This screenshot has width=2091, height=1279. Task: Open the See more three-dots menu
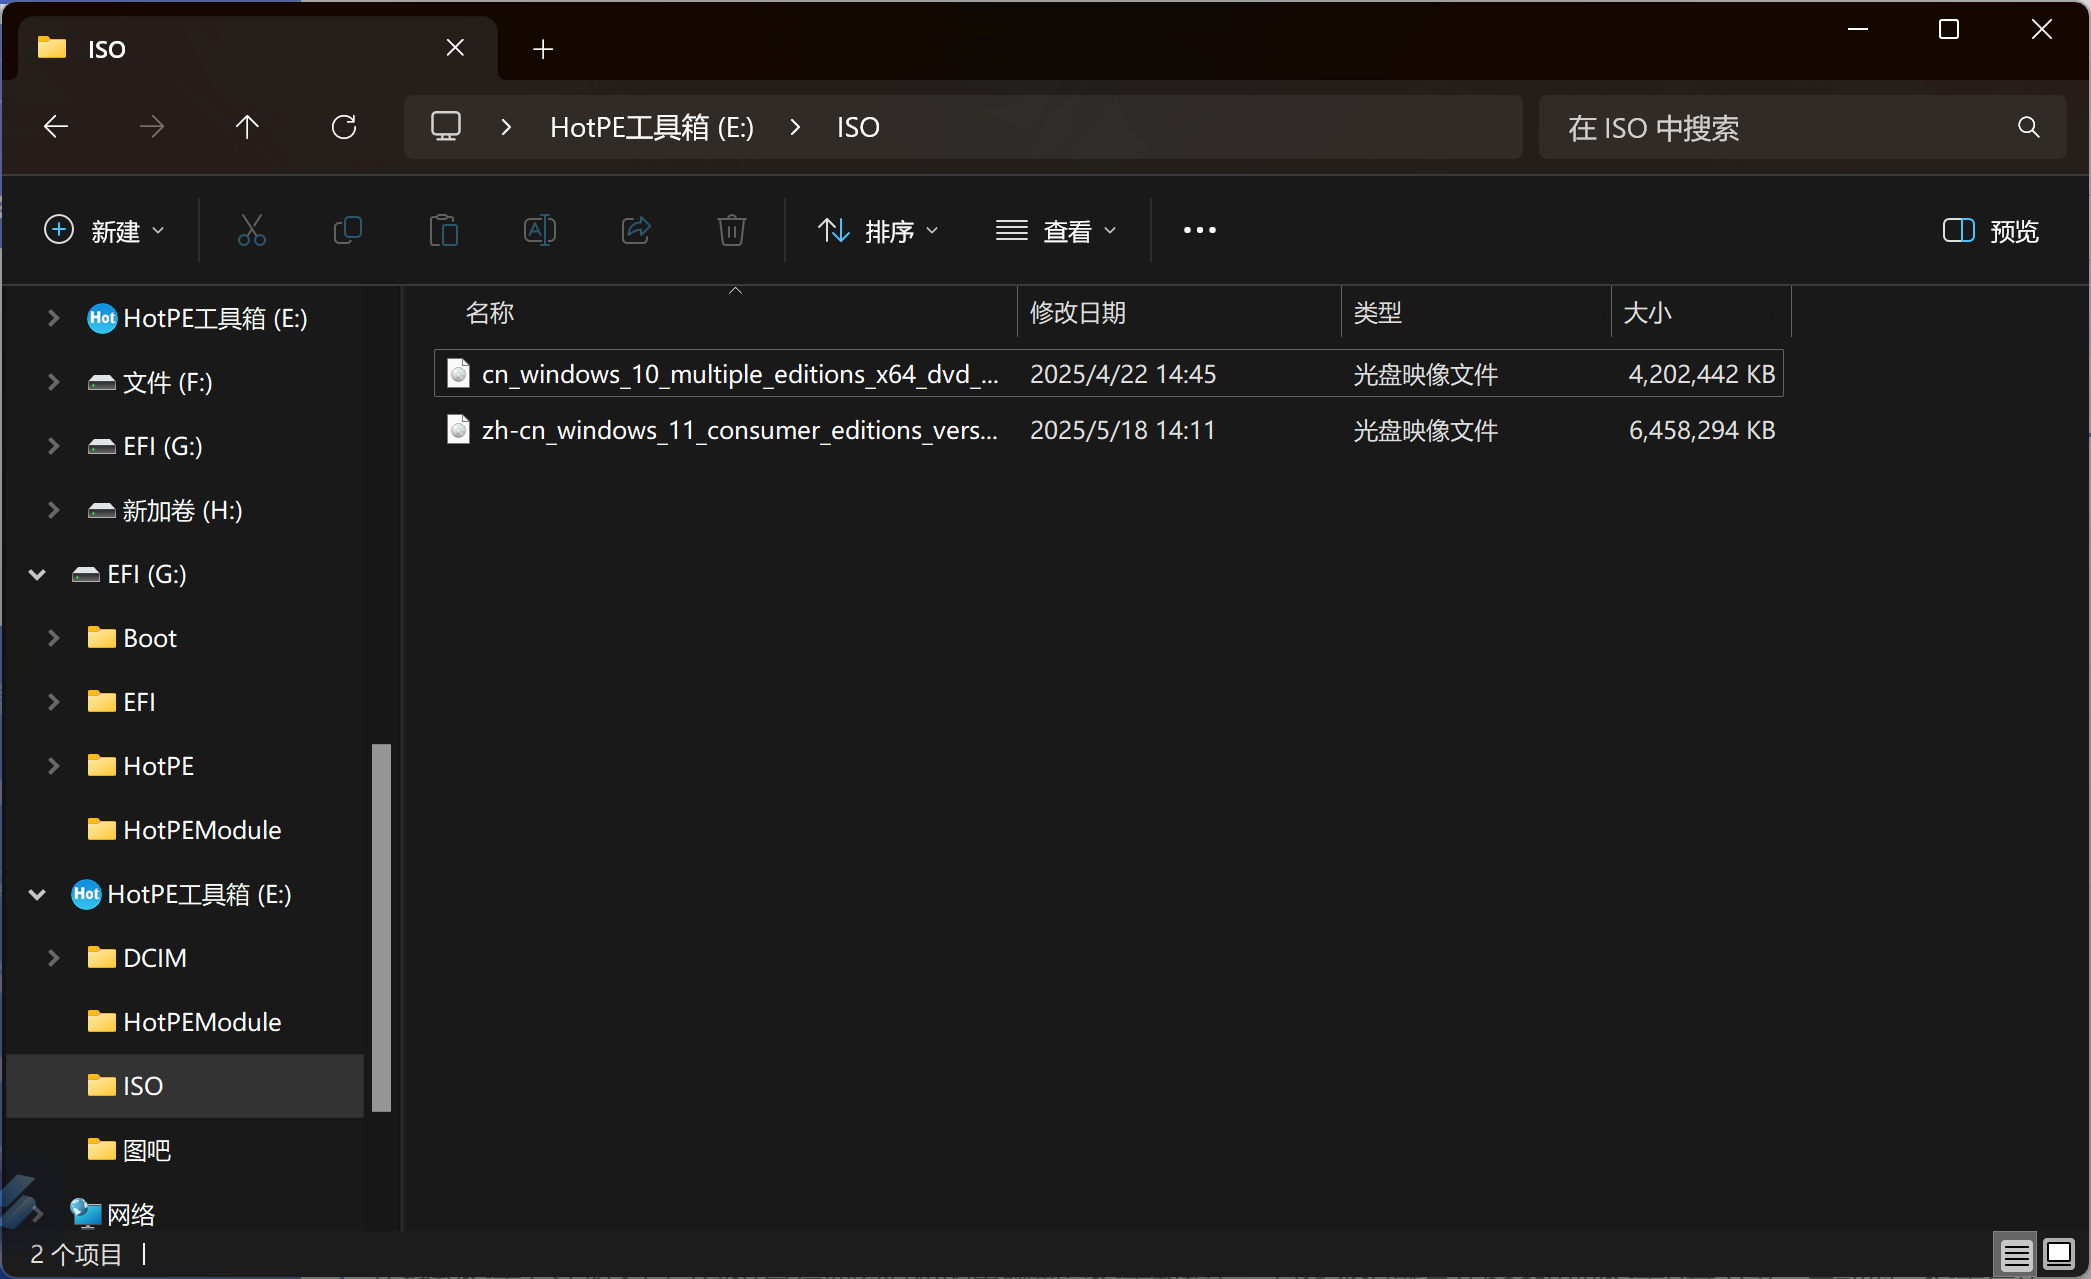coord(1200,231)
